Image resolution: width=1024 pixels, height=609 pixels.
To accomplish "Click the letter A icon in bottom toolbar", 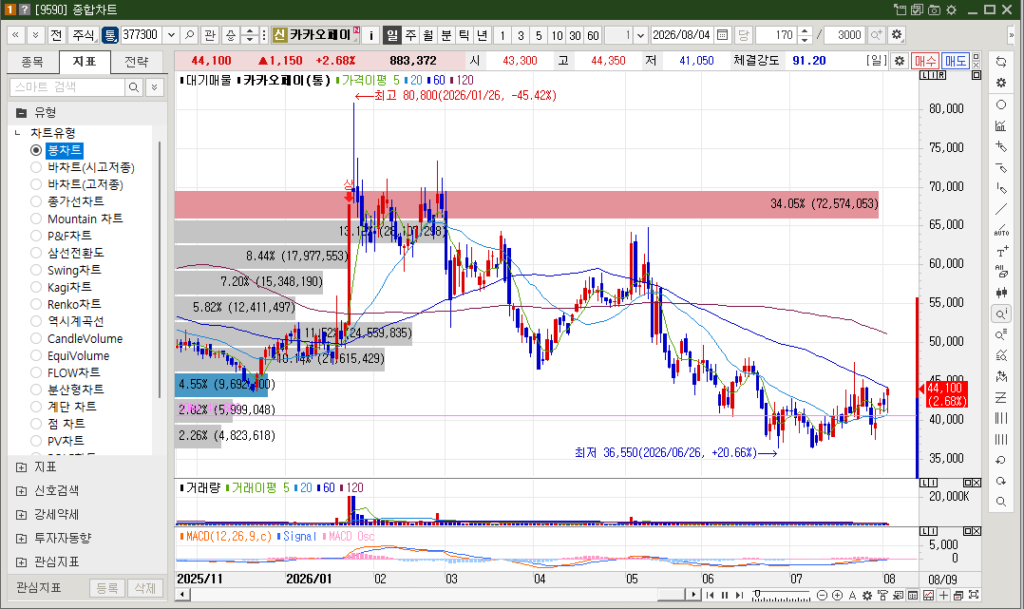I will [x=852, y=595].
